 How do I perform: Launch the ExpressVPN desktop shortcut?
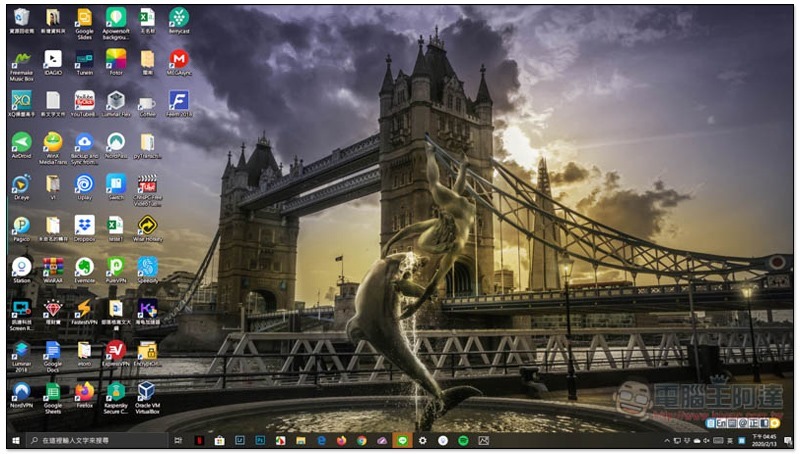pyautogui.click(x=116, y=354)
